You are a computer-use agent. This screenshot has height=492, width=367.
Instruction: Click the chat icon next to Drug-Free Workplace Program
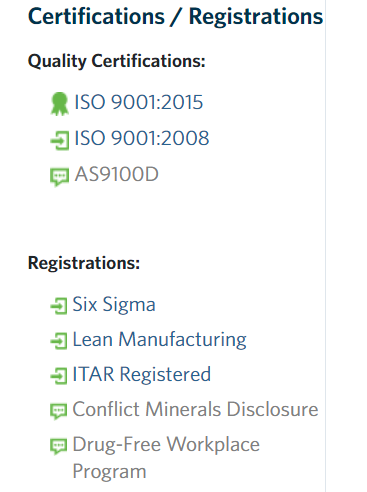pos(59,446)
